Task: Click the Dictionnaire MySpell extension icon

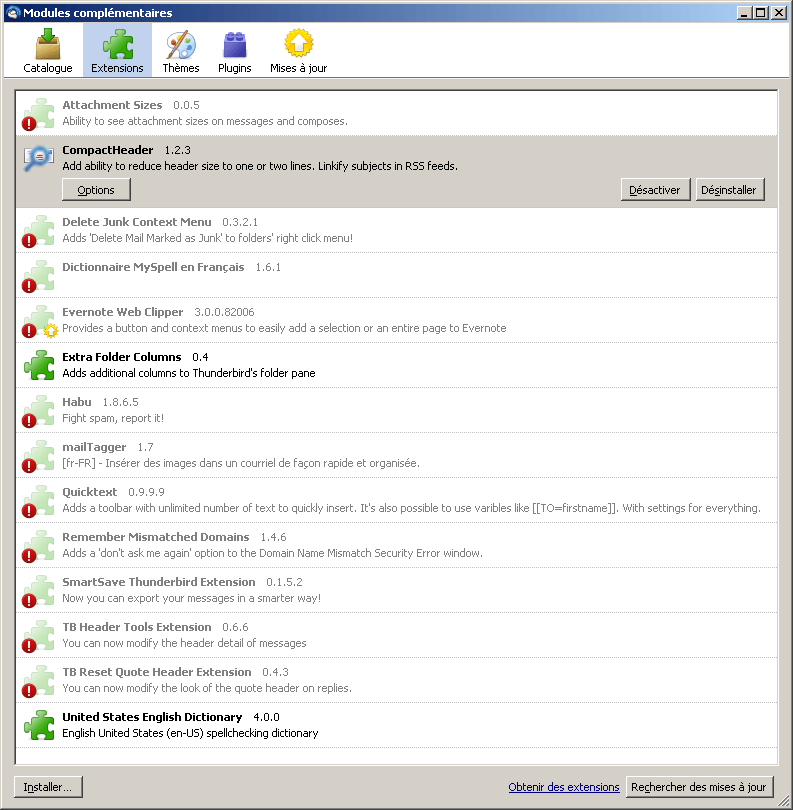Action: click(39, 276)
